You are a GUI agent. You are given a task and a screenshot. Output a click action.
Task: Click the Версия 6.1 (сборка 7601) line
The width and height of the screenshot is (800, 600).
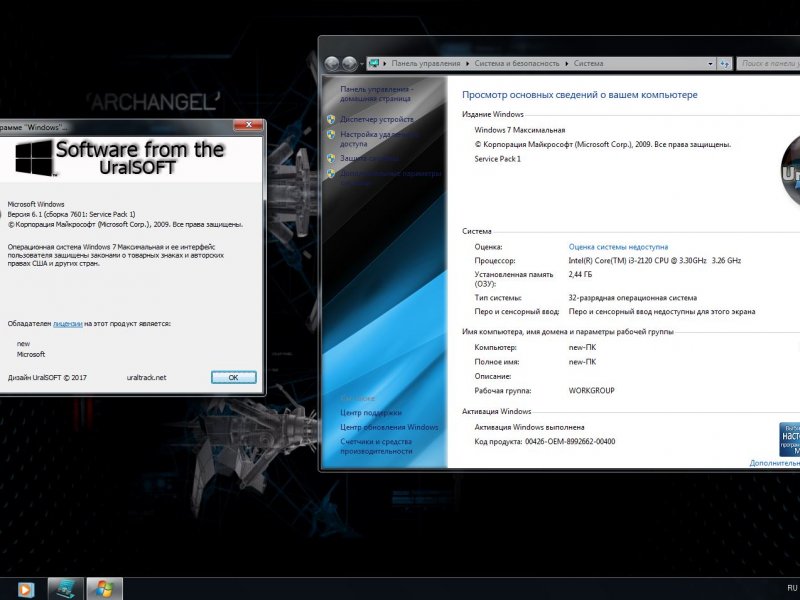point(71,214)
